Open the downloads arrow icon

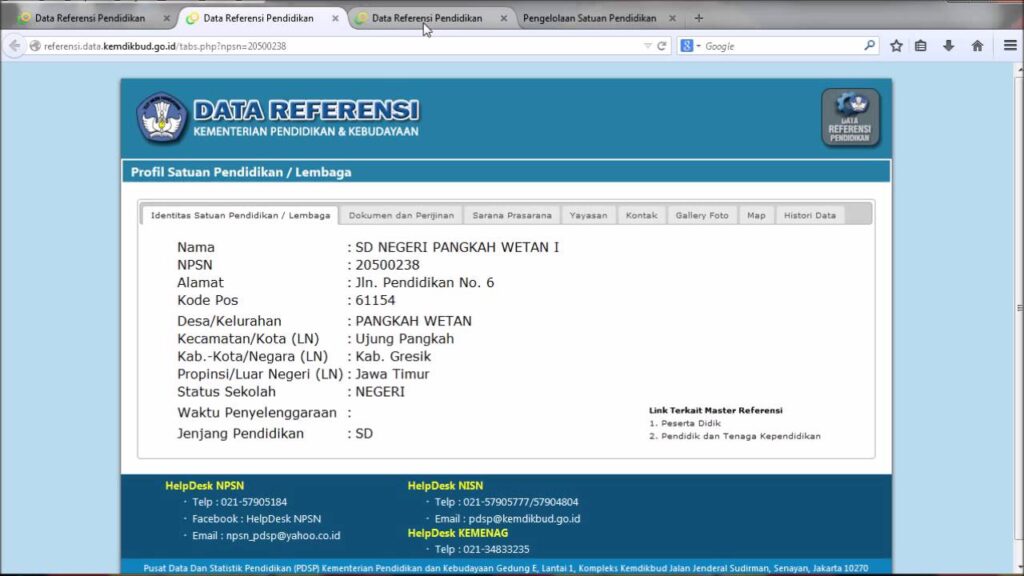point(948,46)
